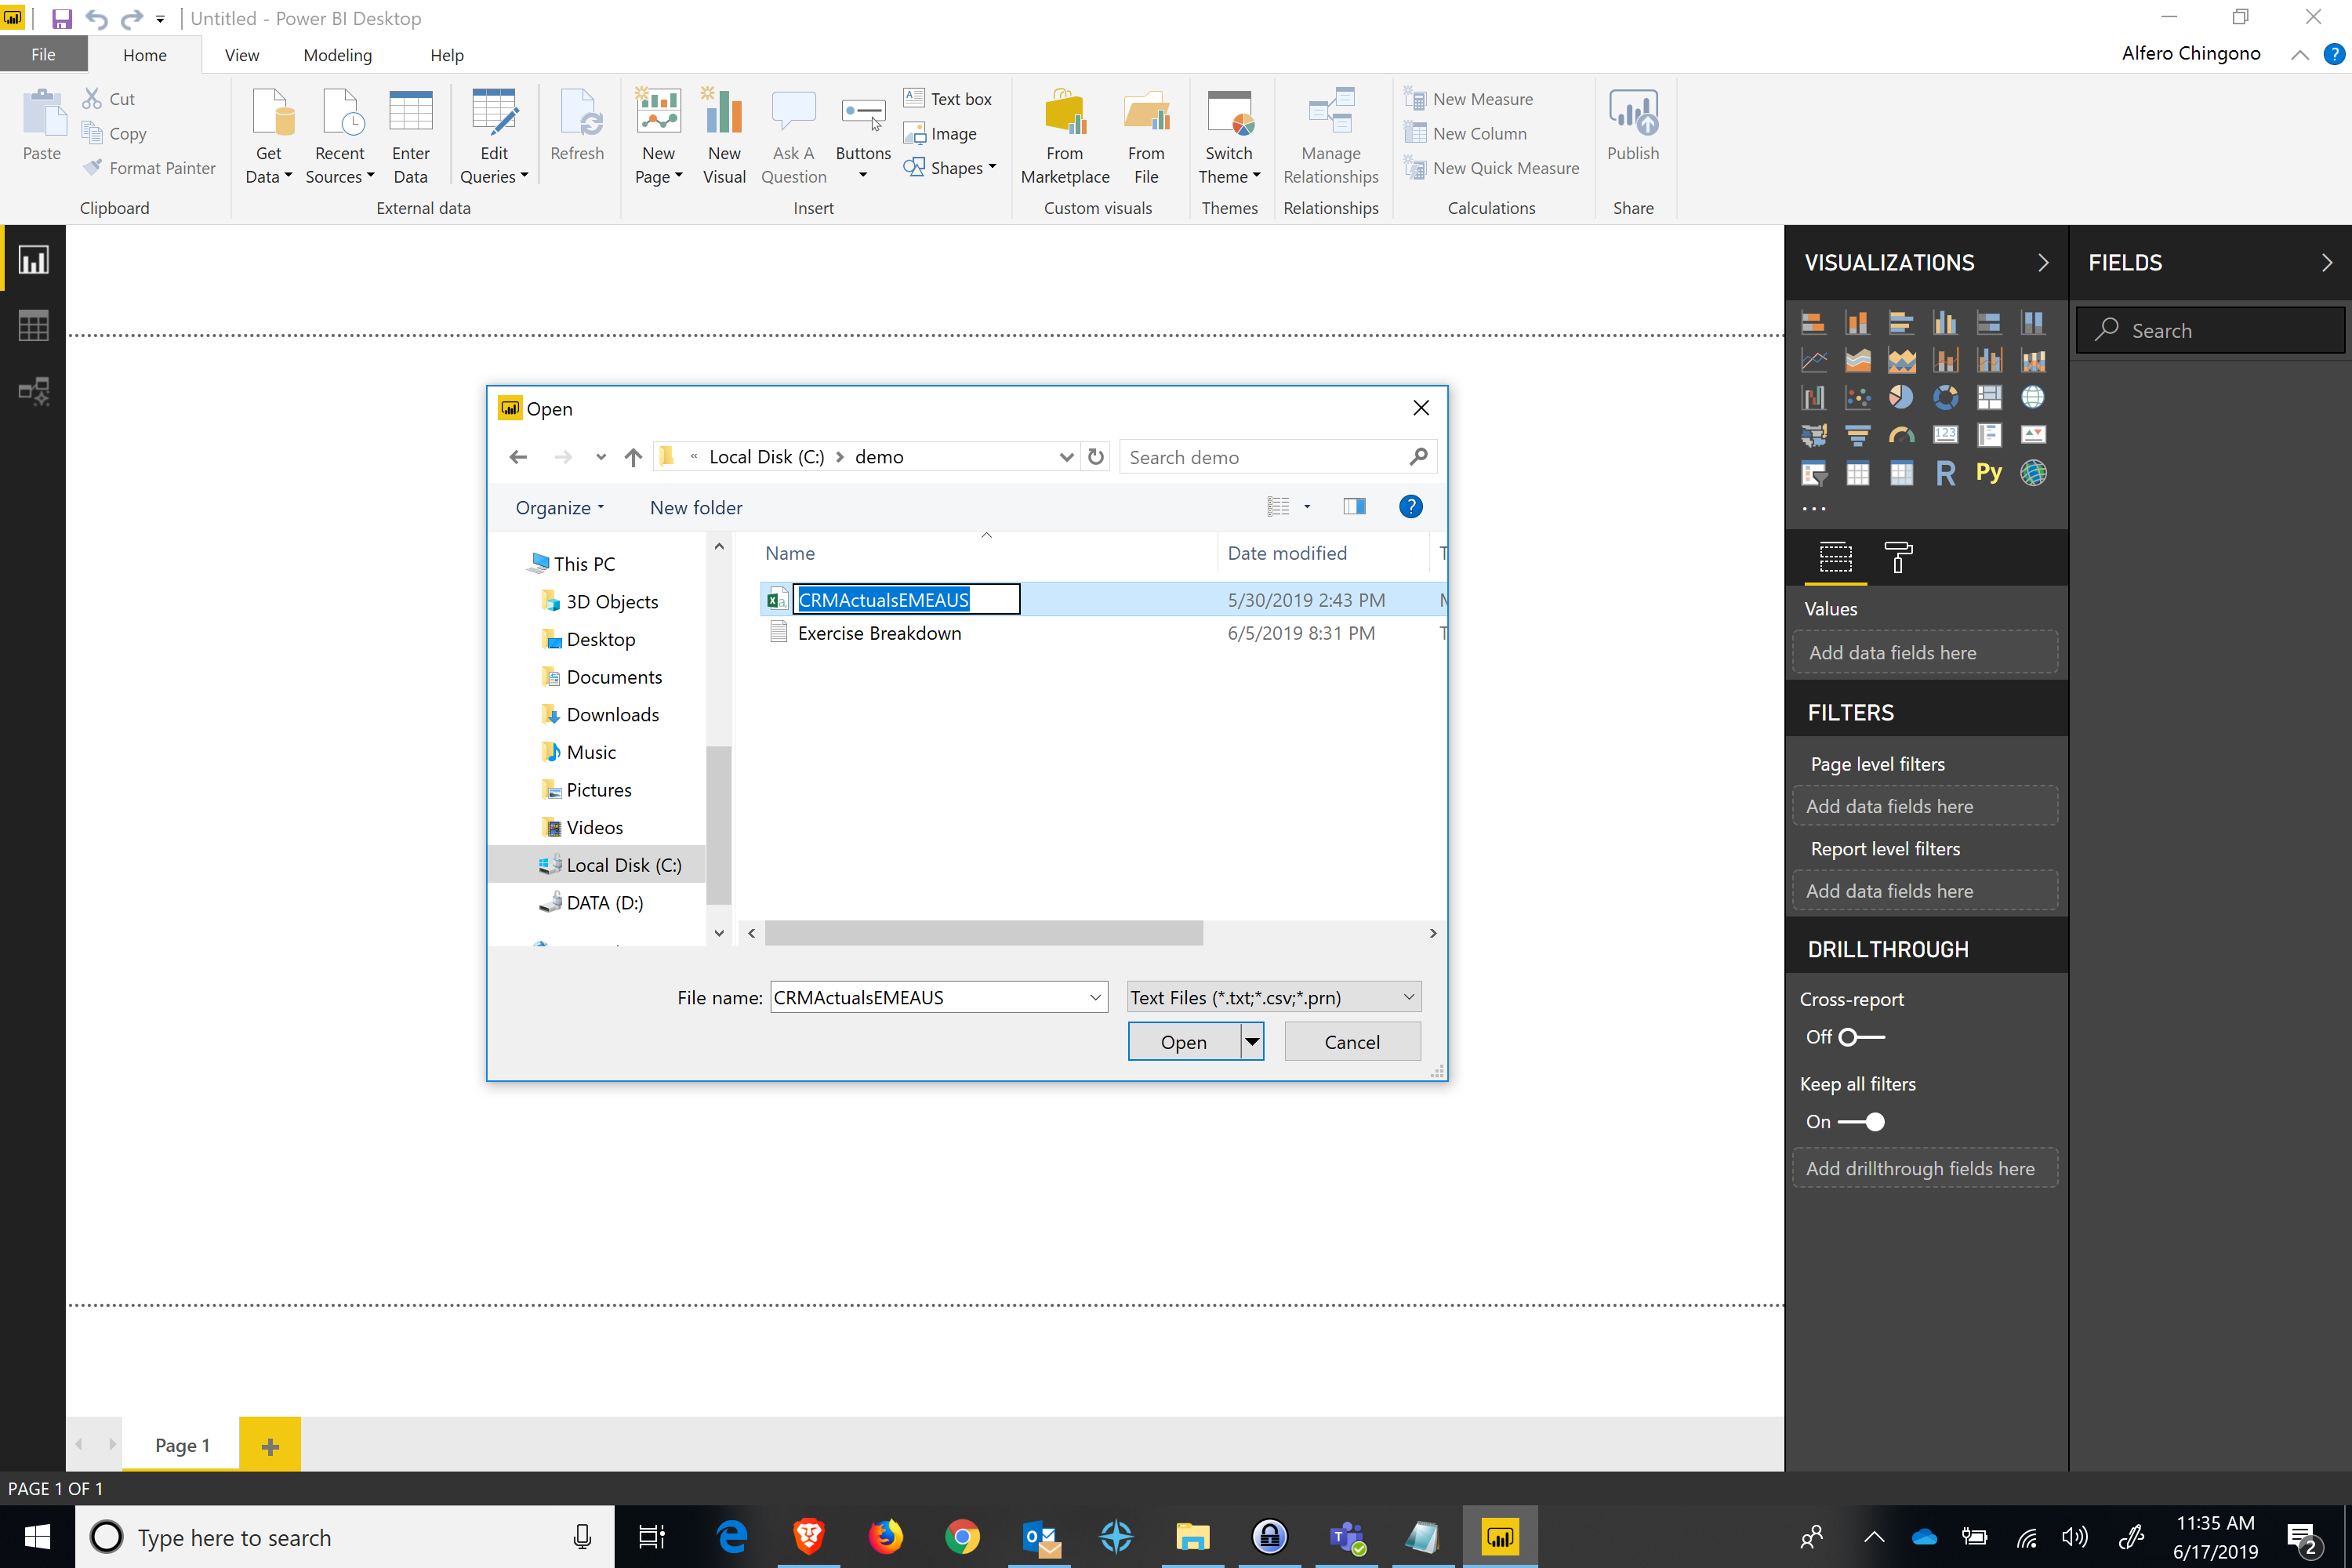Click the Cancel button in dialog

coord(1352,1041)
